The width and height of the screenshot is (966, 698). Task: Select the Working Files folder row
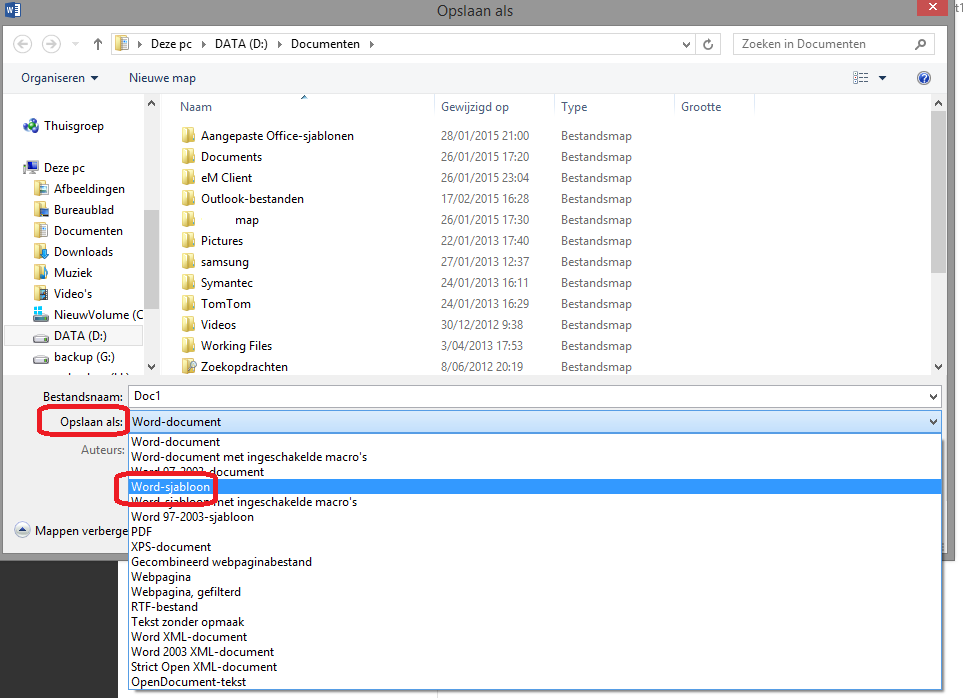[x=407, y=346]
